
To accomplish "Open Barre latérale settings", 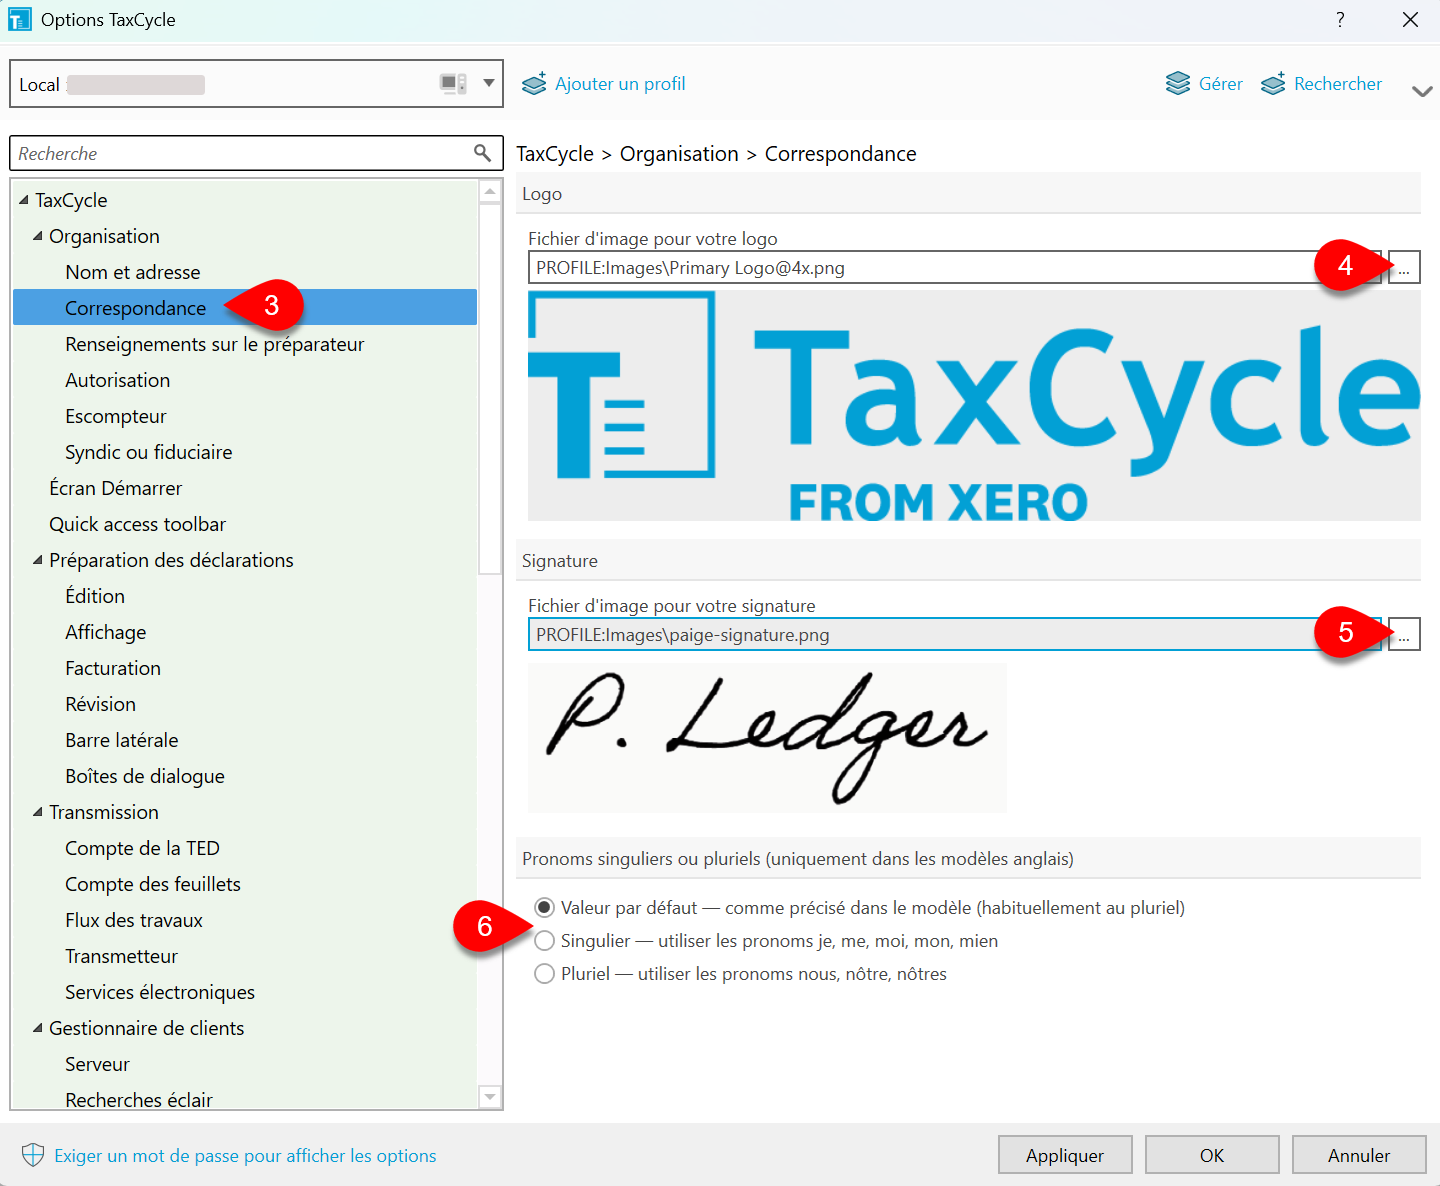I will pos(122,740).
